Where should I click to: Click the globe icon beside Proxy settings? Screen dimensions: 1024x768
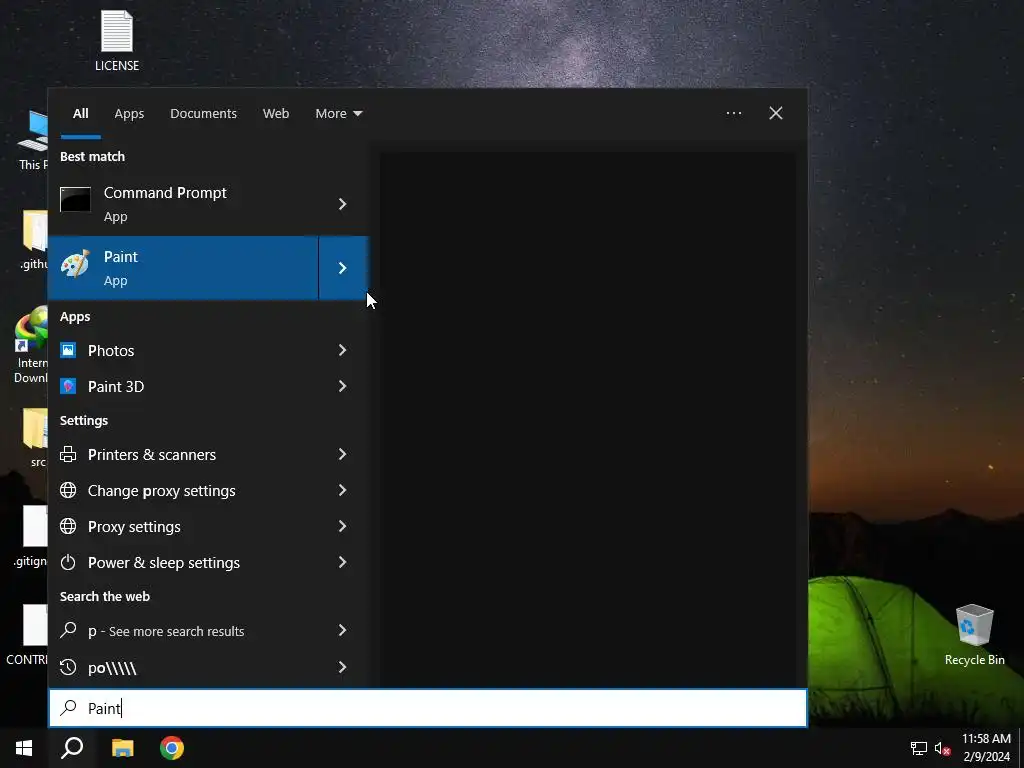(68, 526)
